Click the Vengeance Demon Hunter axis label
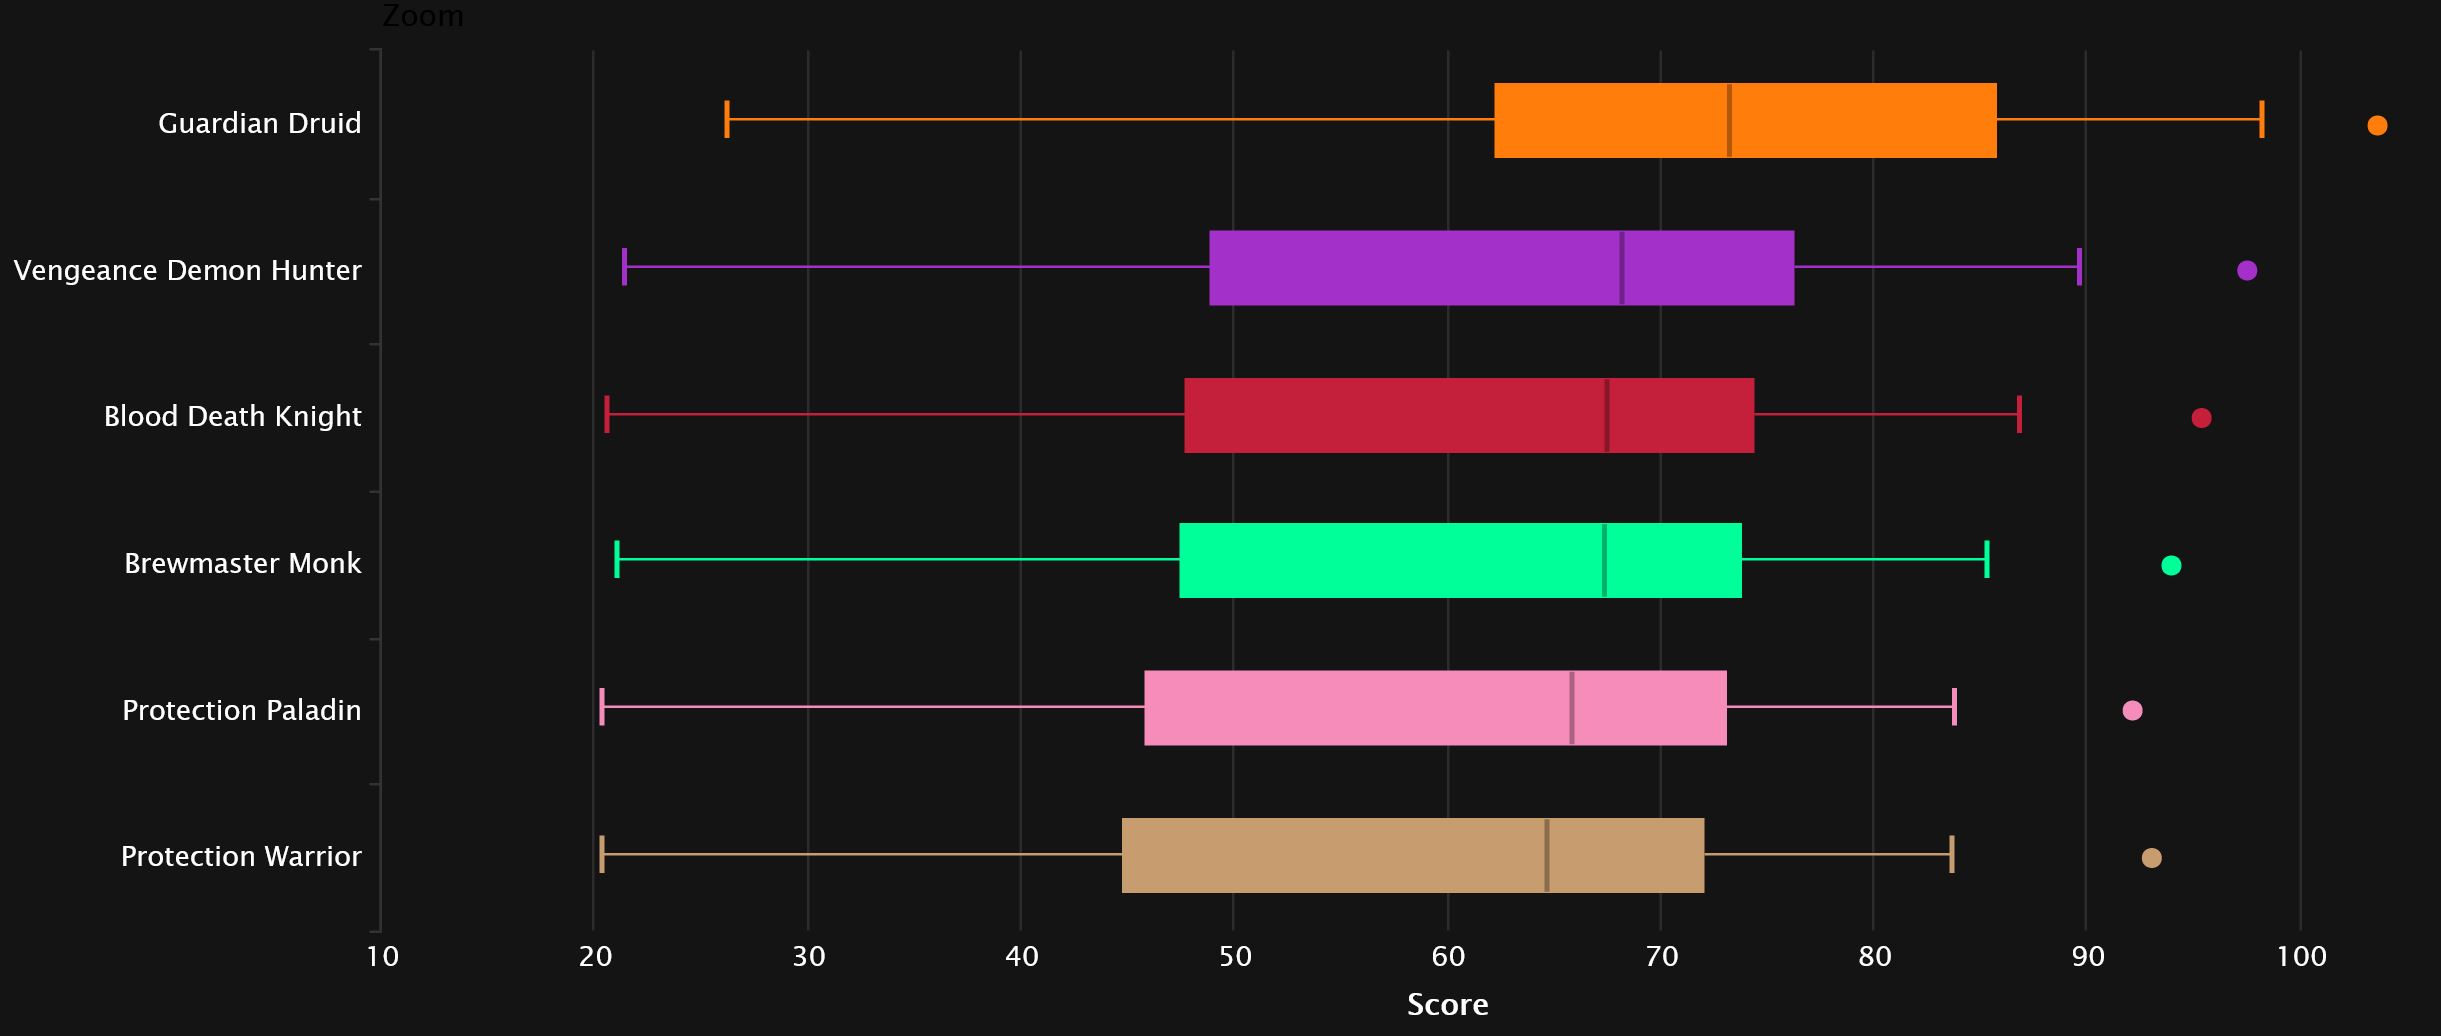This screenshot has height=1036, width=2441. [188, 271]
